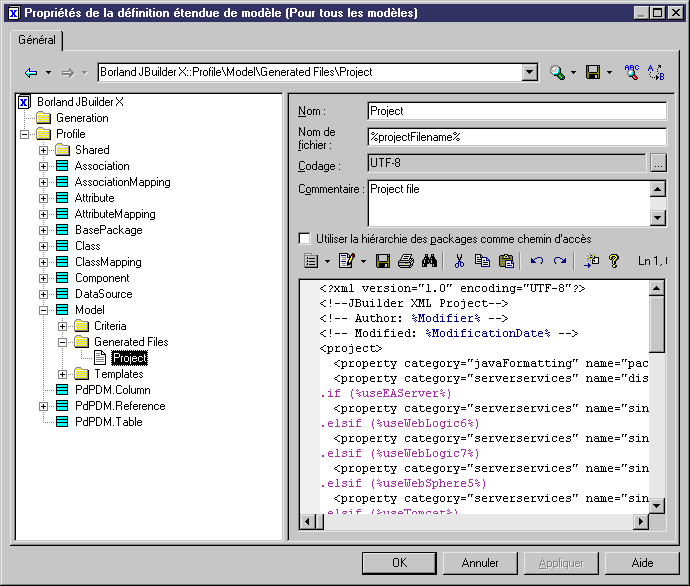Expand the Association tree node
Screen dimensions: 690x586
pyautogui.click(x=44, y=166)
